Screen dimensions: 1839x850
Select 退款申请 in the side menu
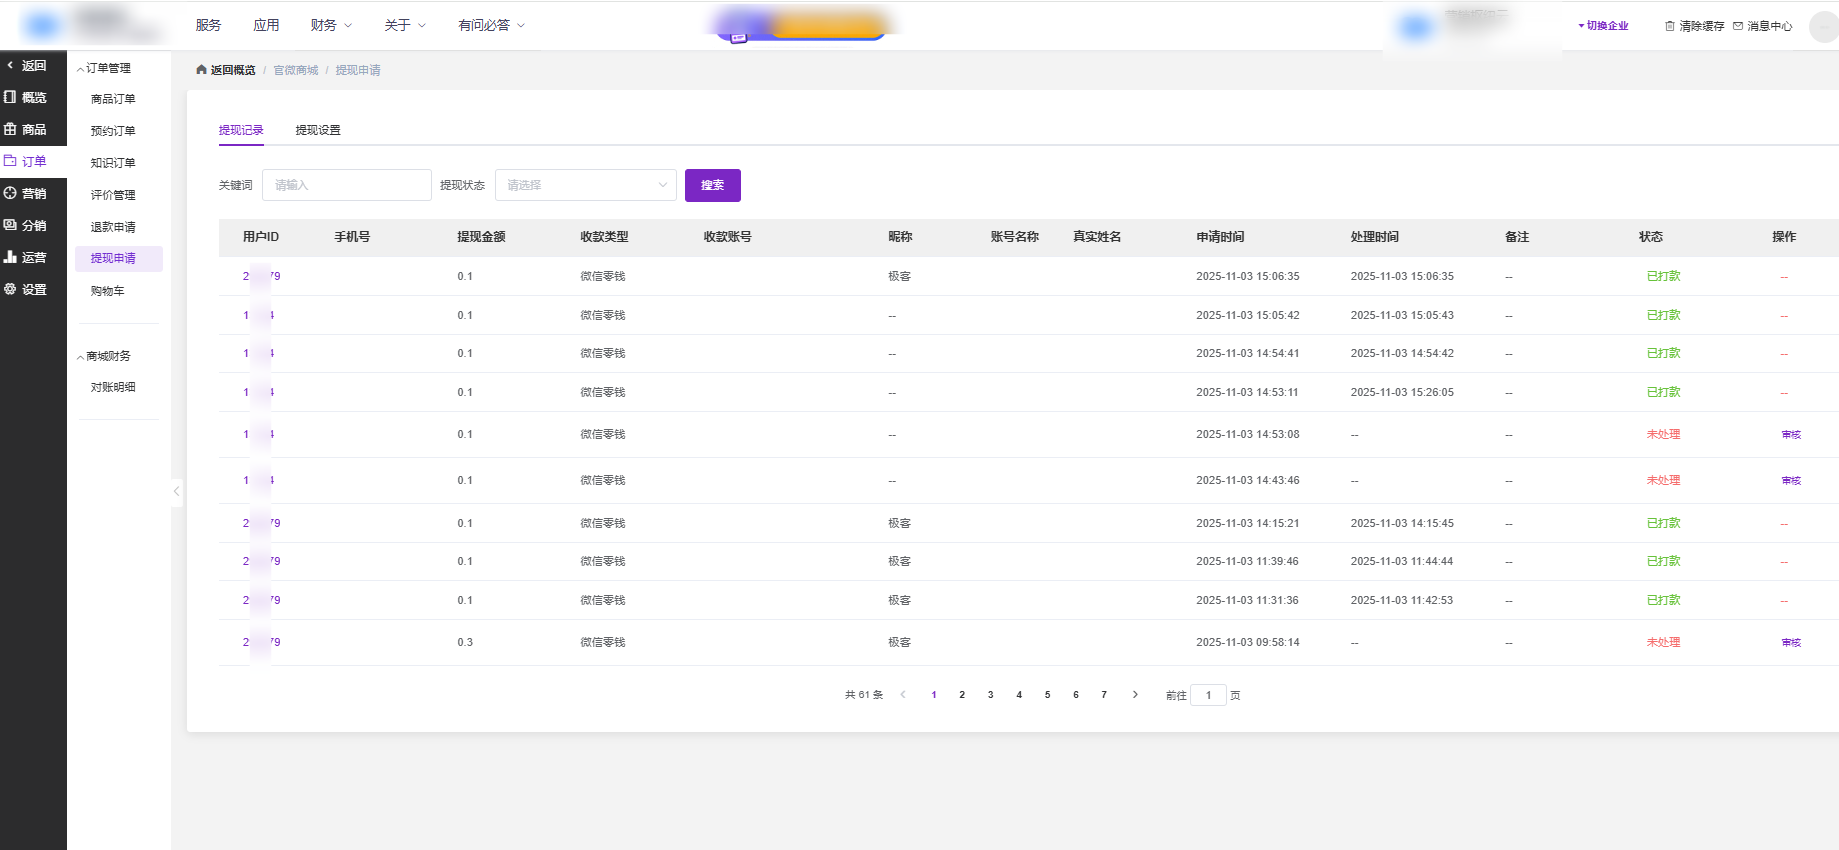click(113, 227)
